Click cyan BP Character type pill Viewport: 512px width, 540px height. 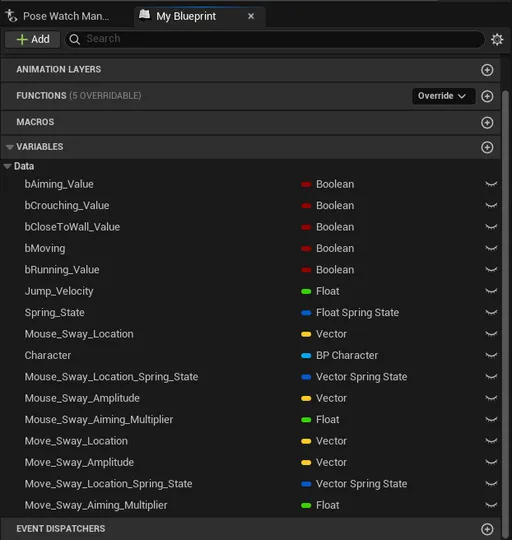[x=306, y=356]
